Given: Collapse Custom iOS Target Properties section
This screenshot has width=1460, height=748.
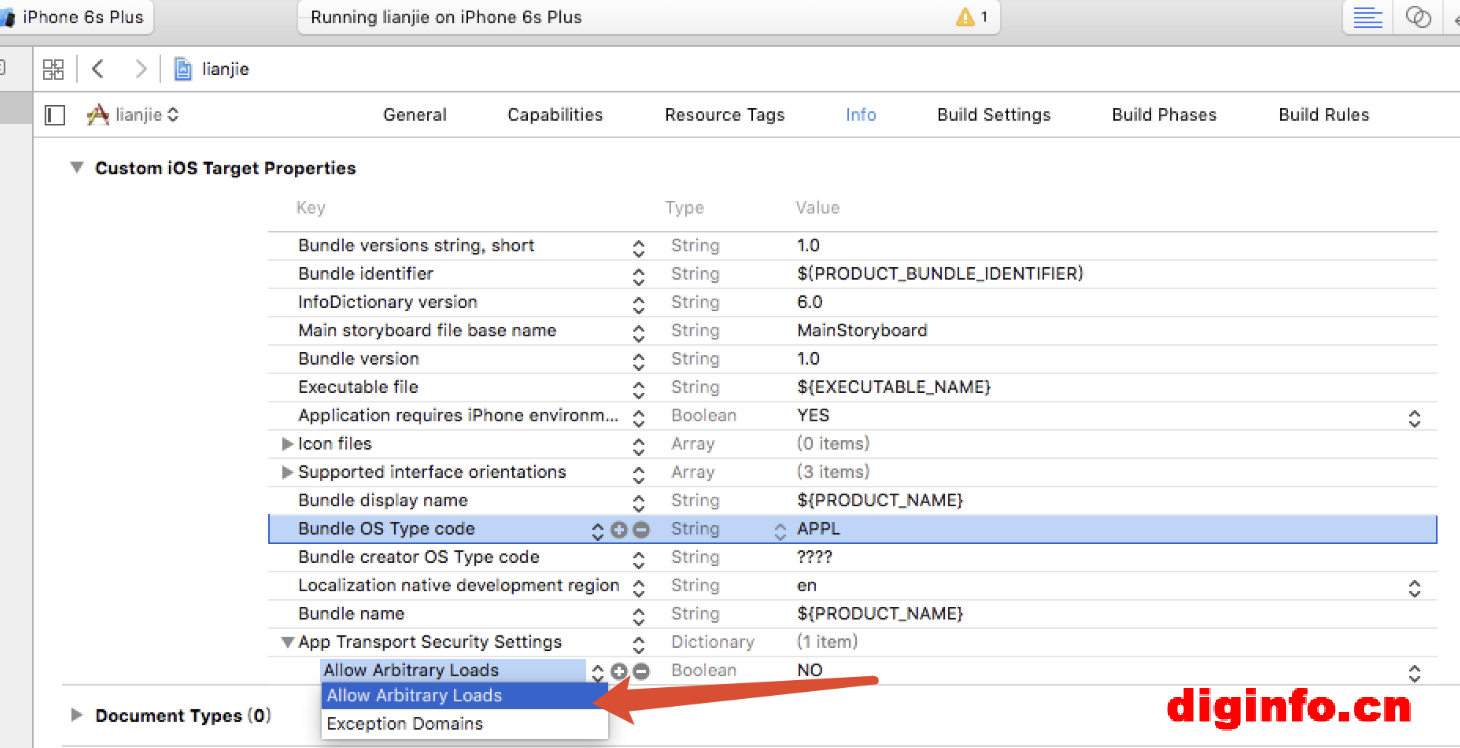Looking at the screenshot, I should [77, 168].
